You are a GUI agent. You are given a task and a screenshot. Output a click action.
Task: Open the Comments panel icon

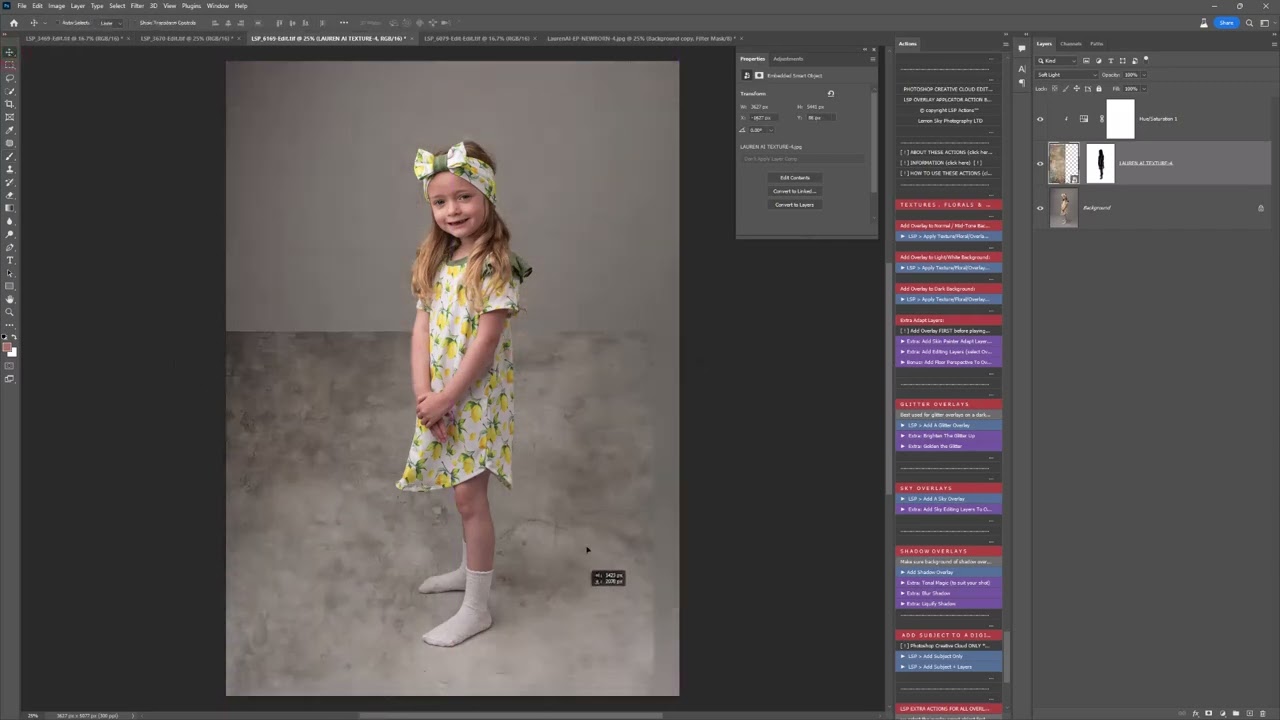point(1021,48)
